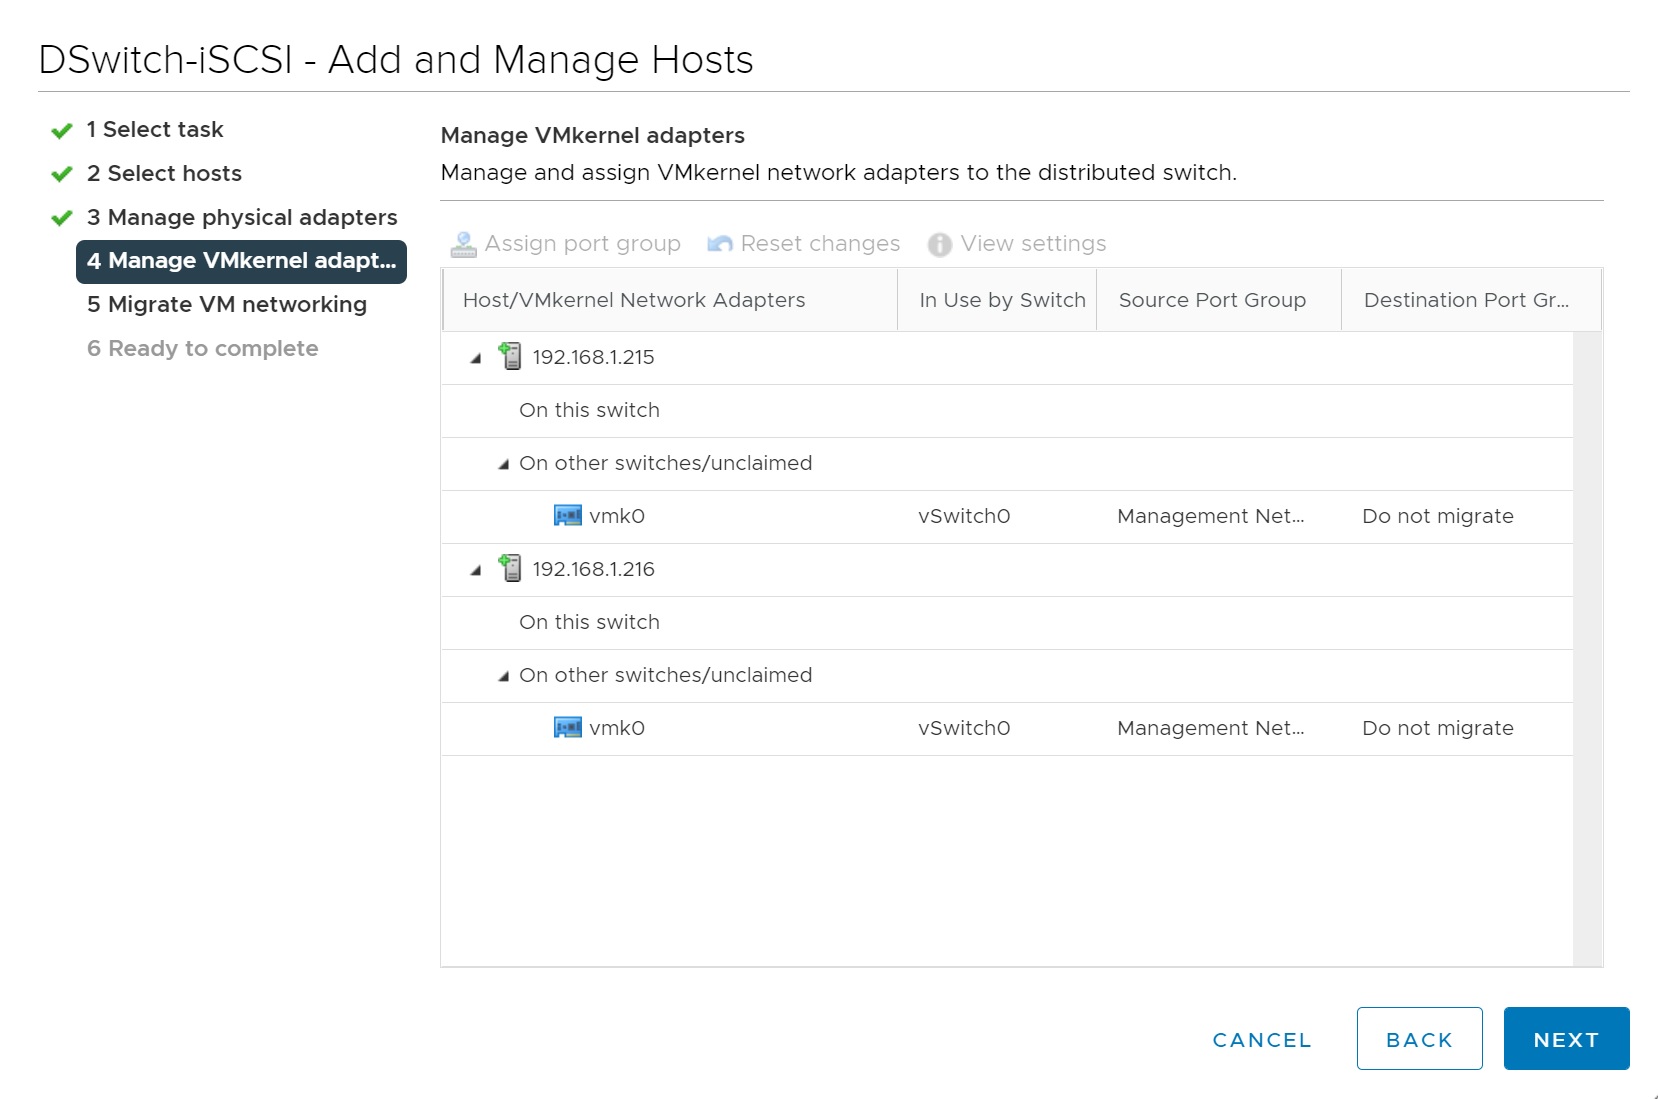Click the Source Port Group column header
The height and width of the screenshot is (1099, 1658).
pos(1212,300)
